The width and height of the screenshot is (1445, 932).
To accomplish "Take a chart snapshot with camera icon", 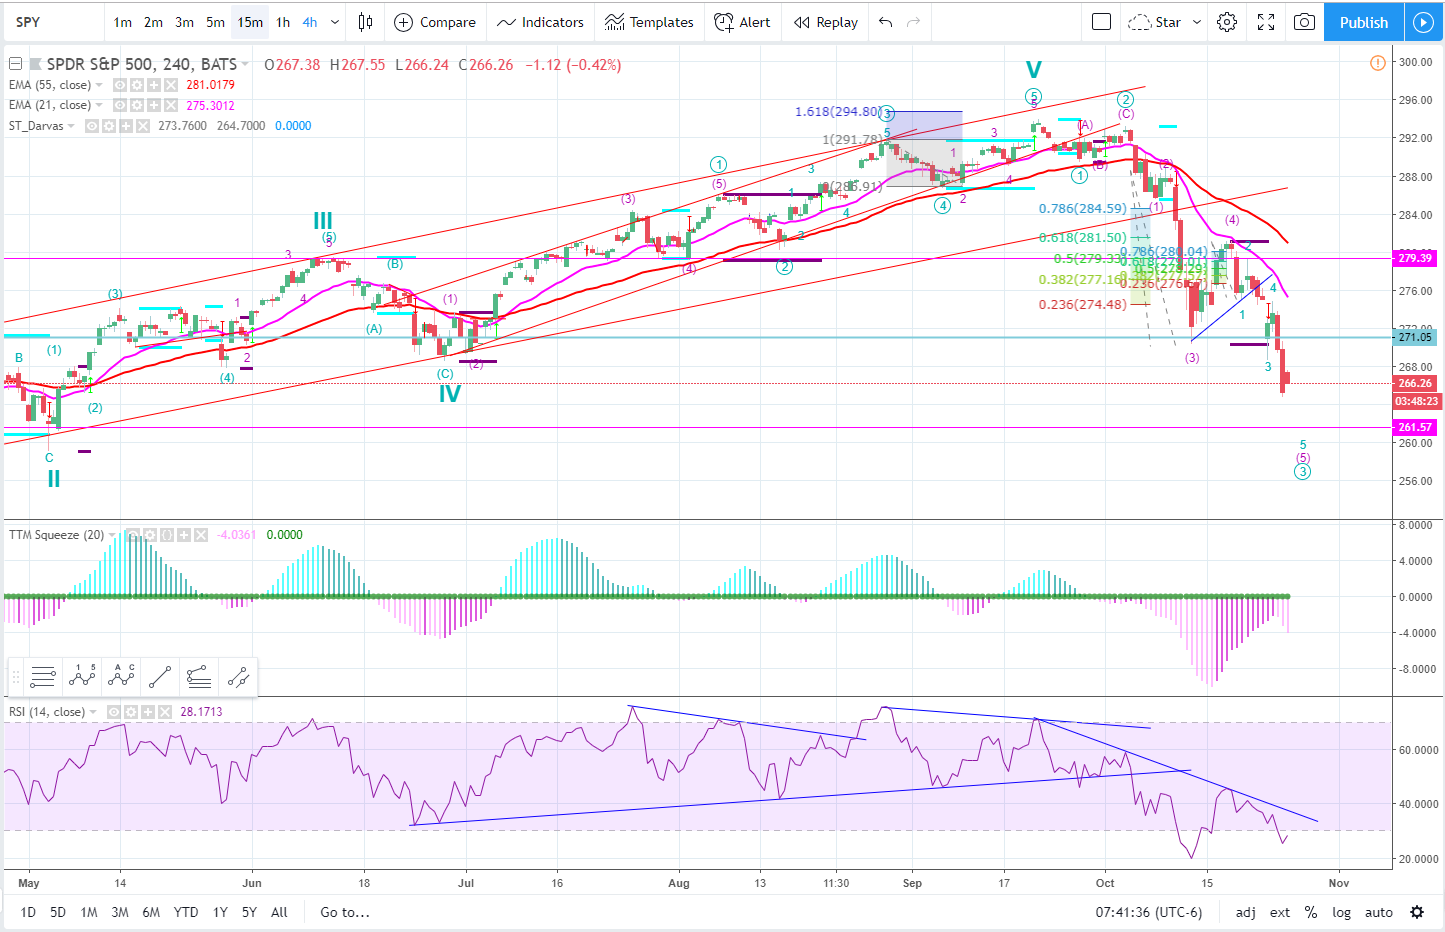I will [1304, 22].
